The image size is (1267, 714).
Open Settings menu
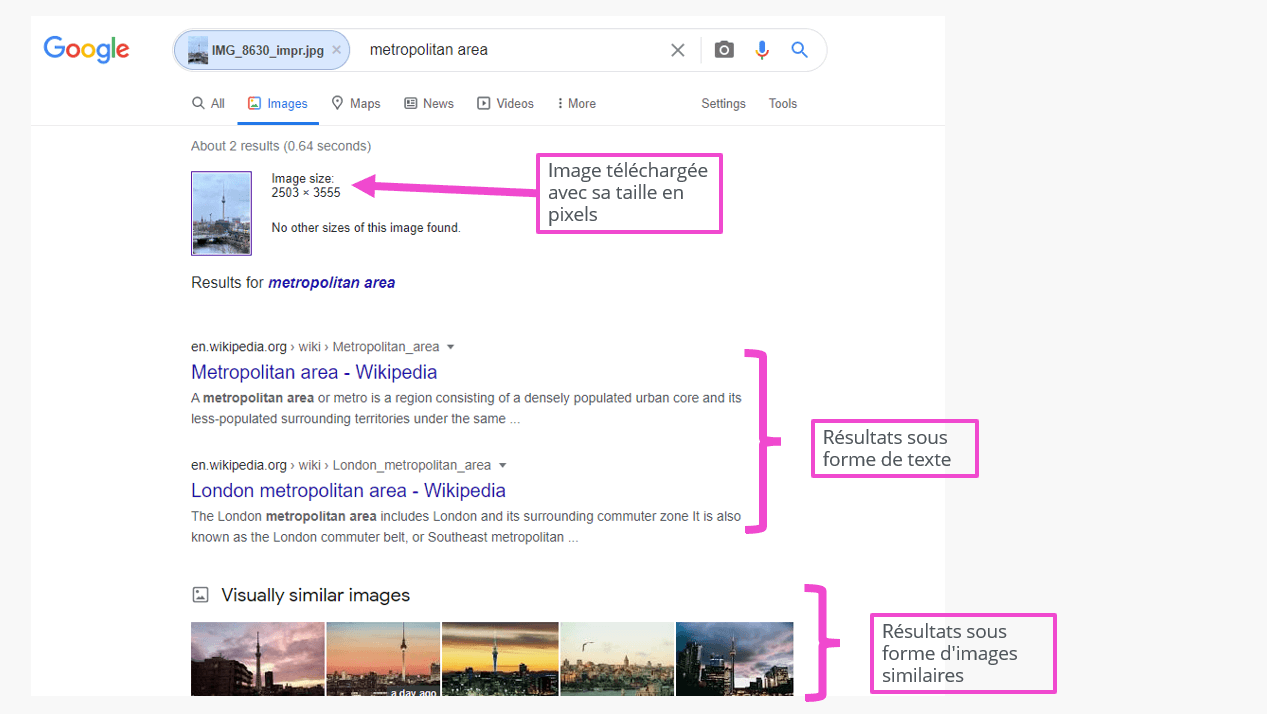click(723, 104)
